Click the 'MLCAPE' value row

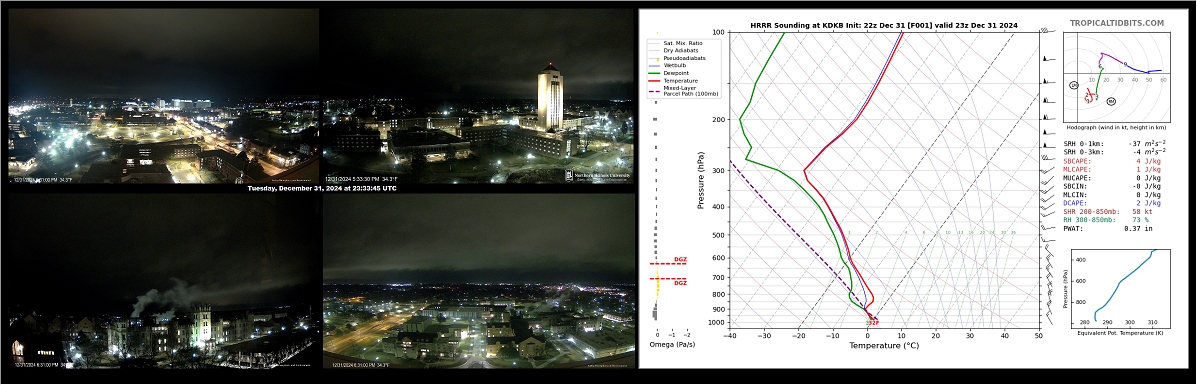pos(1112,169)
